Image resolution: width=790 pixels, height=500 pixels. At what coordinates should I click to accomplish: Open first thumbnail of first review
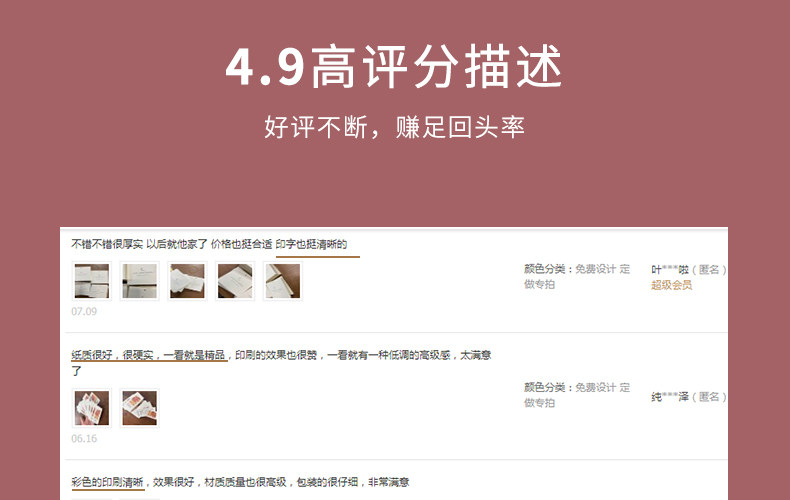point(92,281)
